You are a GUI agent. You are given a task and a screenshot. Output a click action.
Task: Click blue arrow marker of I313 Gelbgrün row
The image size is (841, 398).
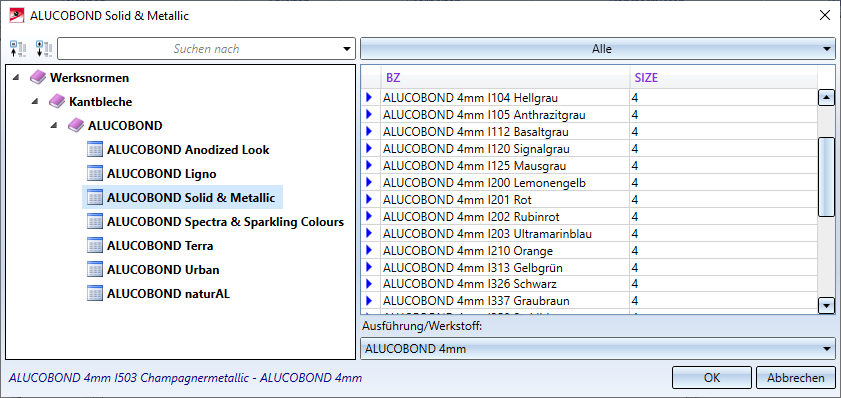point(368,267)
